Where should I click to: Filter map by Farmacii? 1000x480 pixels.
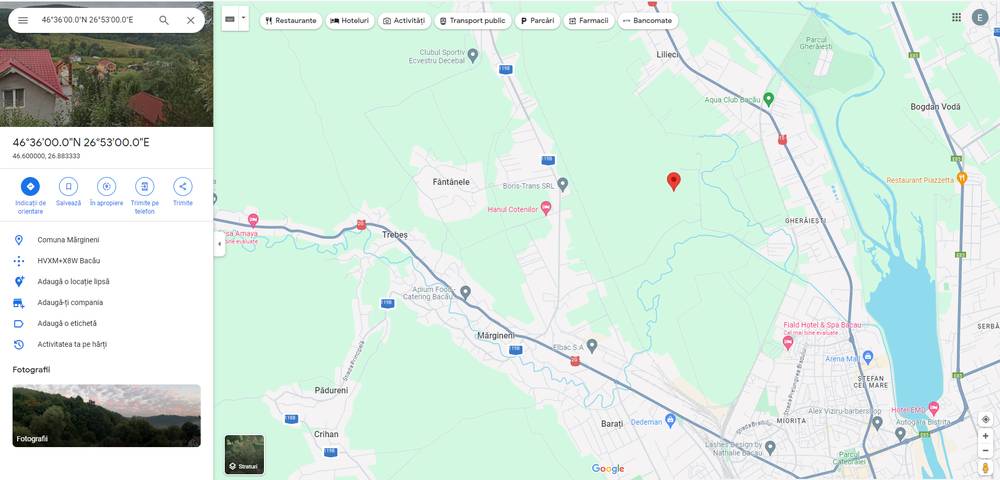pos(588,20)
